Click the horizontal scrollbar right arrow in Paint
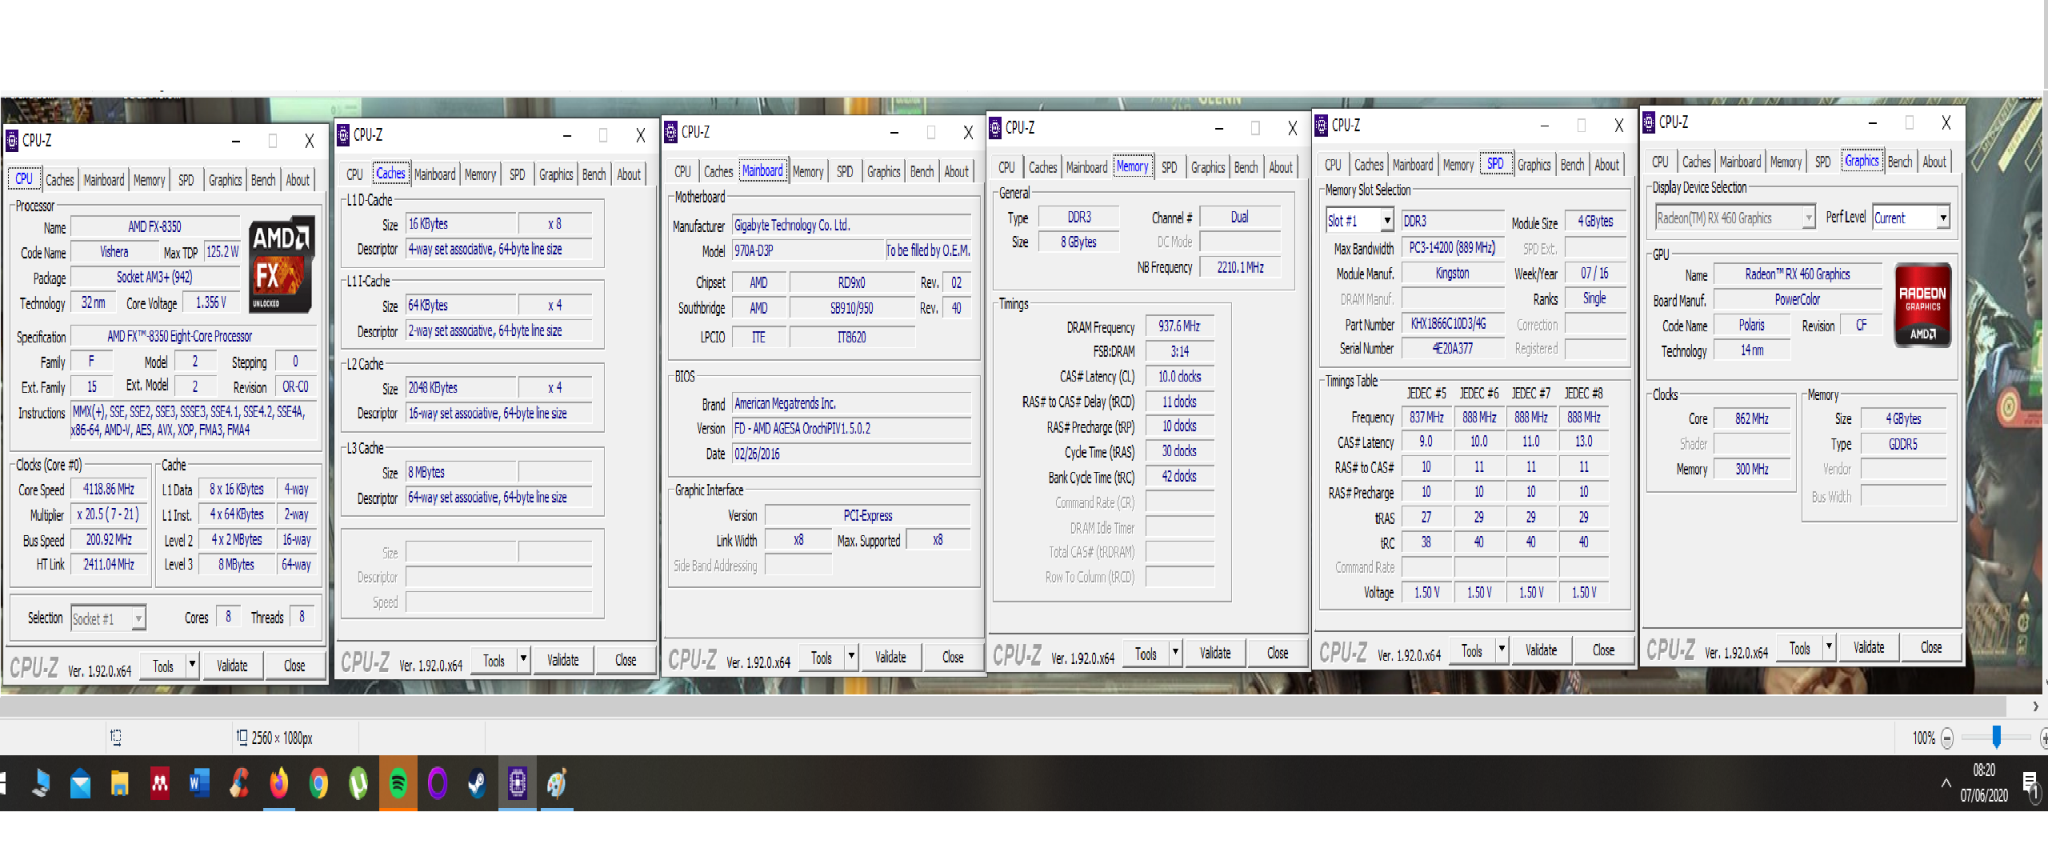 click(2036, 706)
